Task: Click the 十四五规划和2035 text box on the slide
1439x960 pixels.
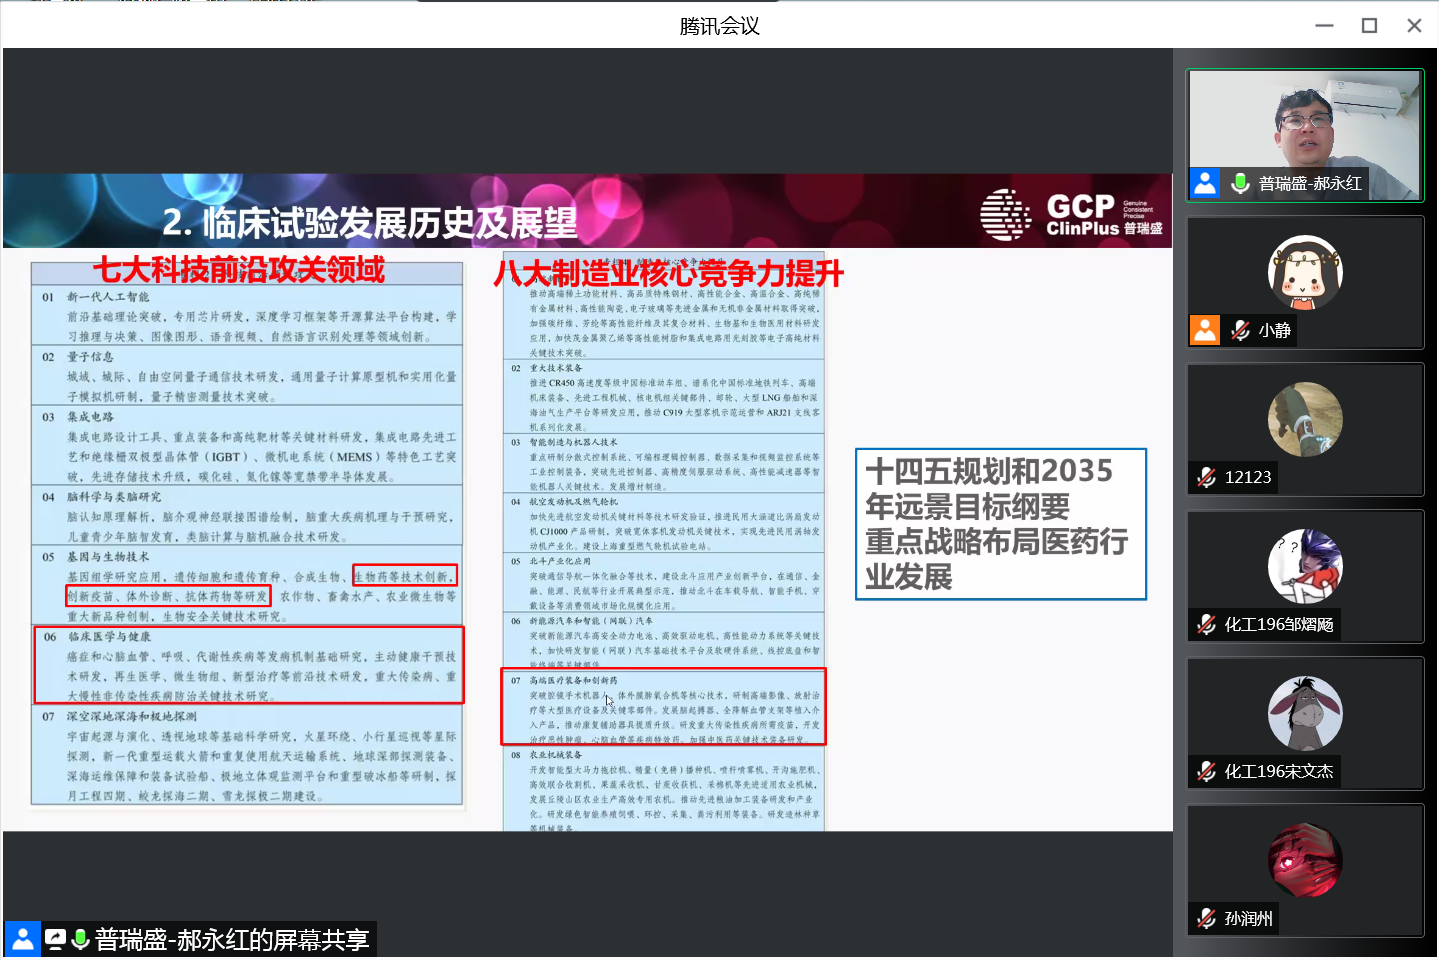Action: [x=1000, y=524]
